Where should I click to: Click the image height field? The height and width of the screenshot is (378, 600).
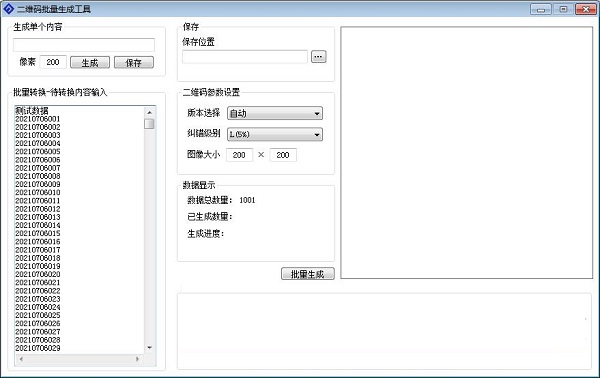tap(283, 155)
